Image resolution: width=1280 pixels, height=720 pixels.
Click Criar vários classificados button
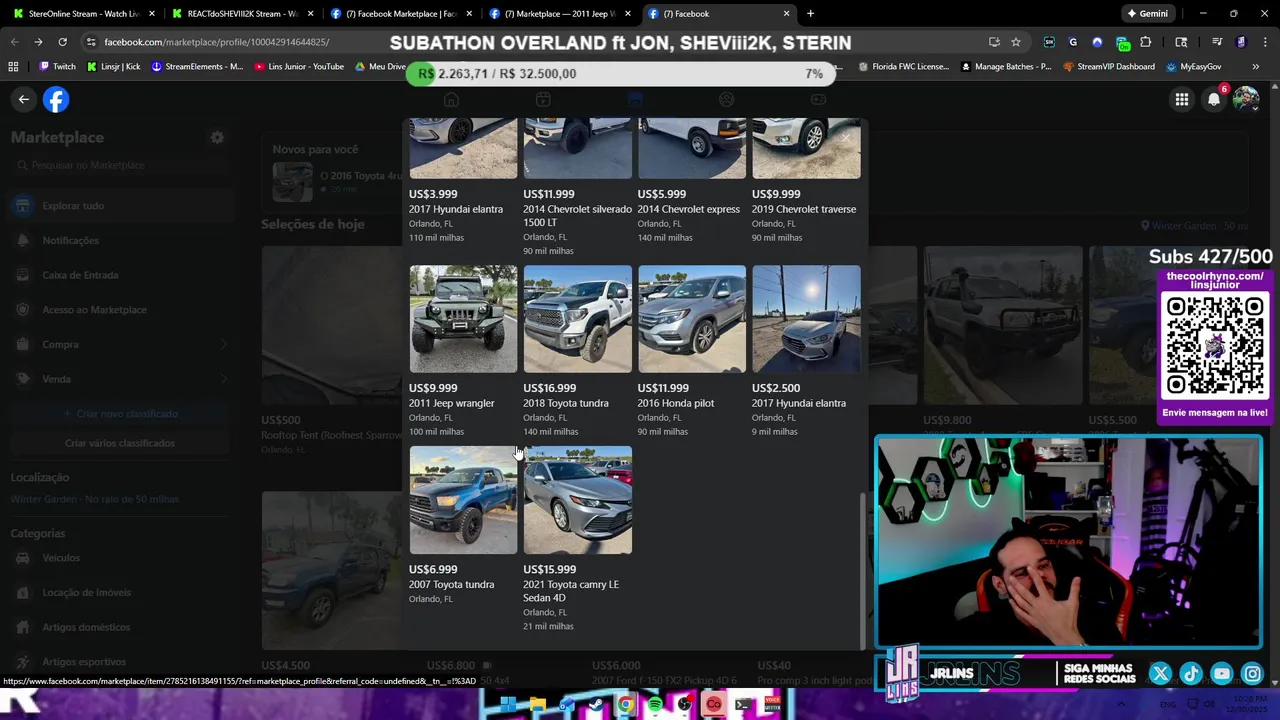[120, 443]
